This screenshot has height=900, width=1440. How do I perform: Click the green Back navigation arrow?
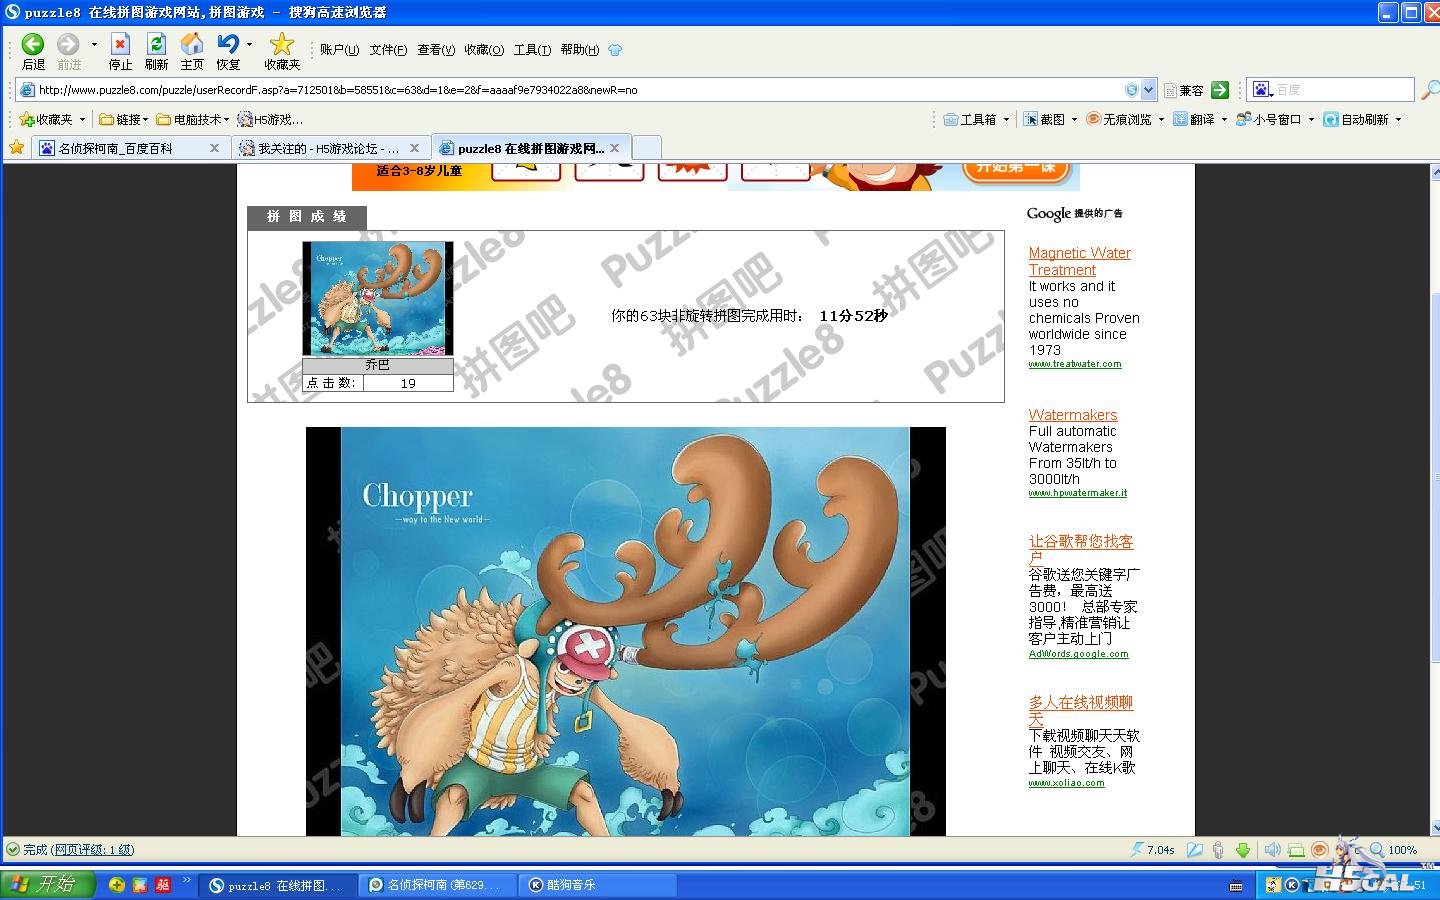(33, 45)
